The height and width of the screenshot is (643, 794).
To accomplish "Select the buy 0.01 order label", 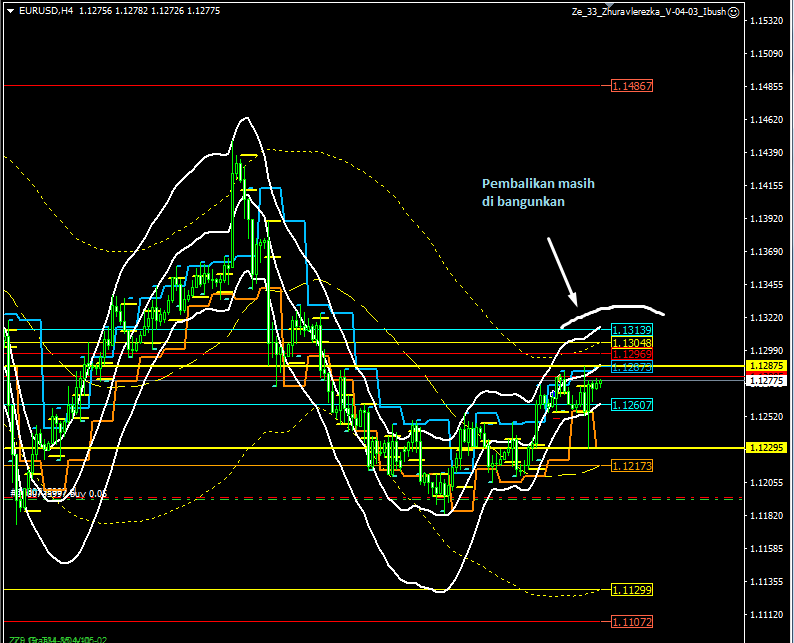I will tap(60, 493).
